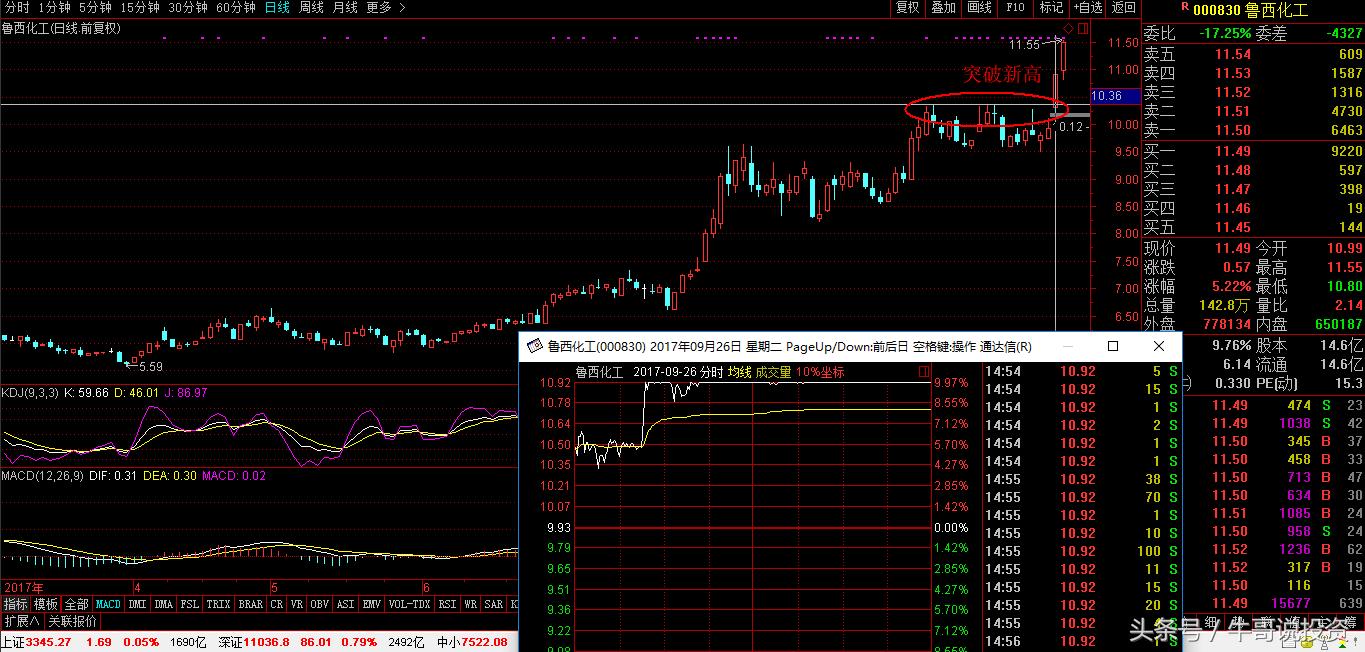
Task: Add stock via +自选 button
Action: click(1088, 7)
